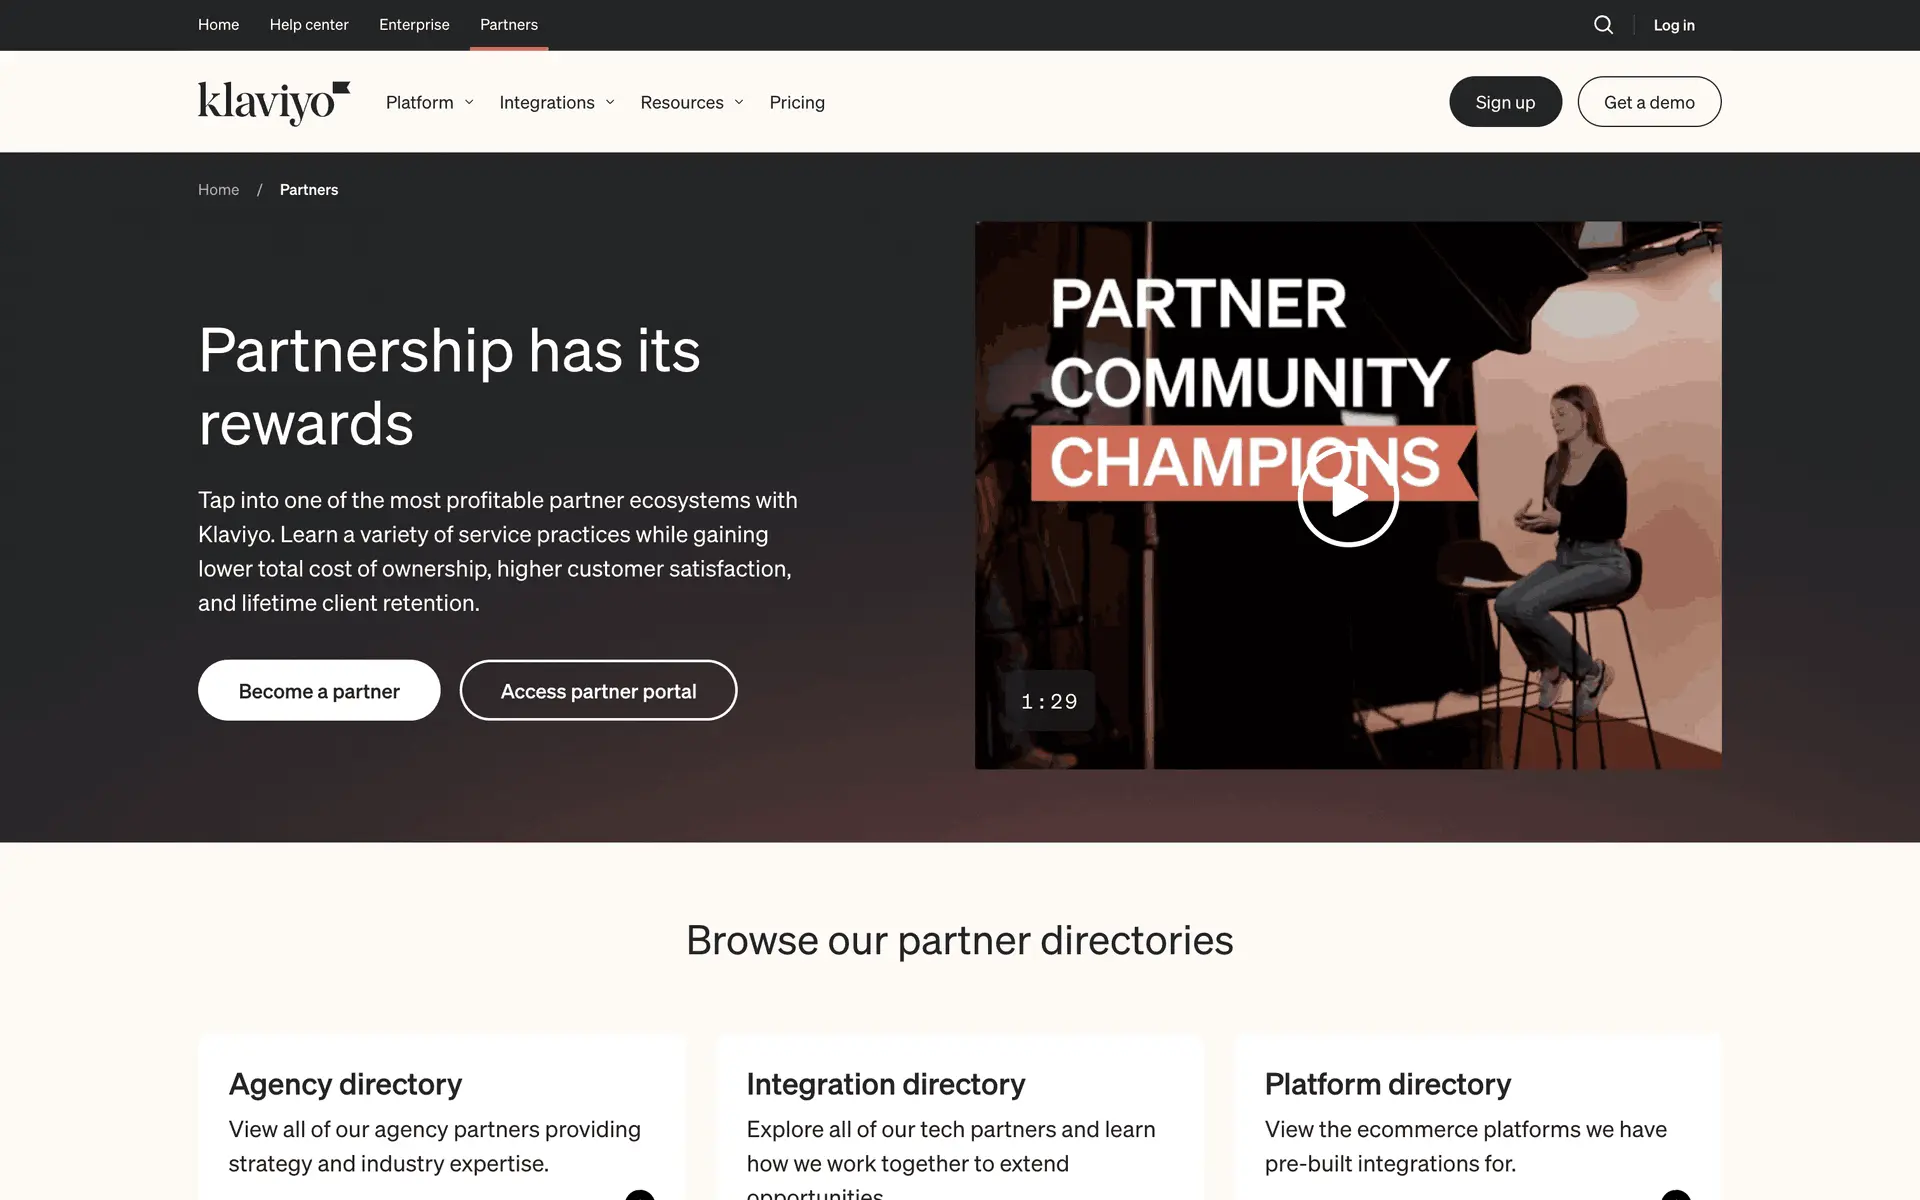The image size is (1920, 1200).
Task: Select the Partners tab in top bar
Action: click(x=509, y=25)
